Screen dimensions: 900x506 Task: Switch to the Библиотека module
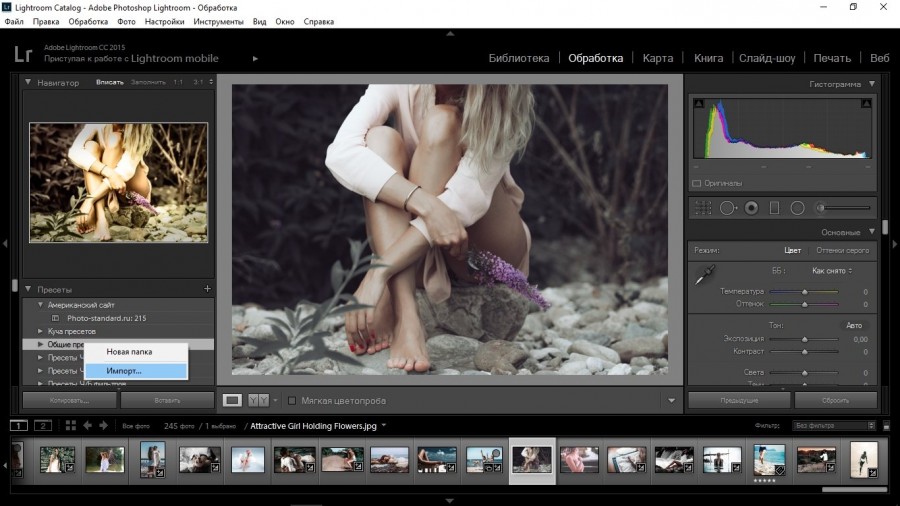pos(519,58)
